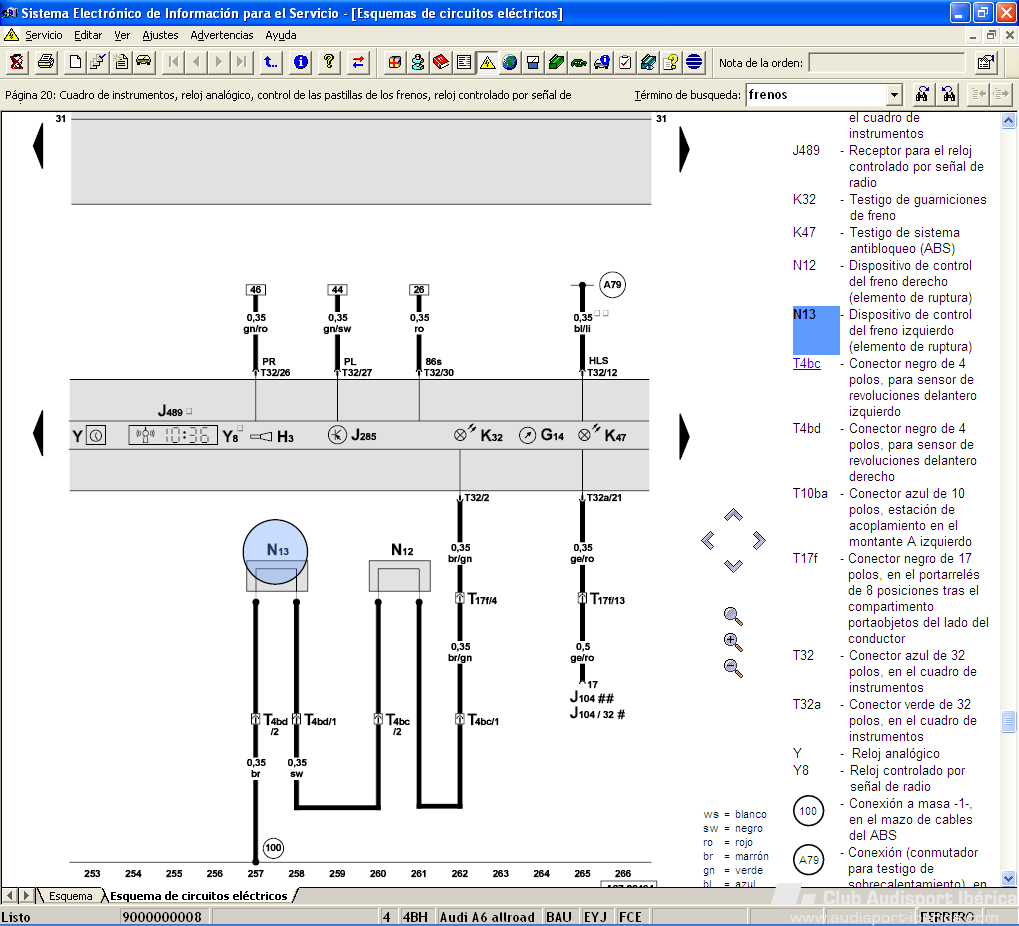
Task: Click the T17f legend entry
Action: (891, 598)
